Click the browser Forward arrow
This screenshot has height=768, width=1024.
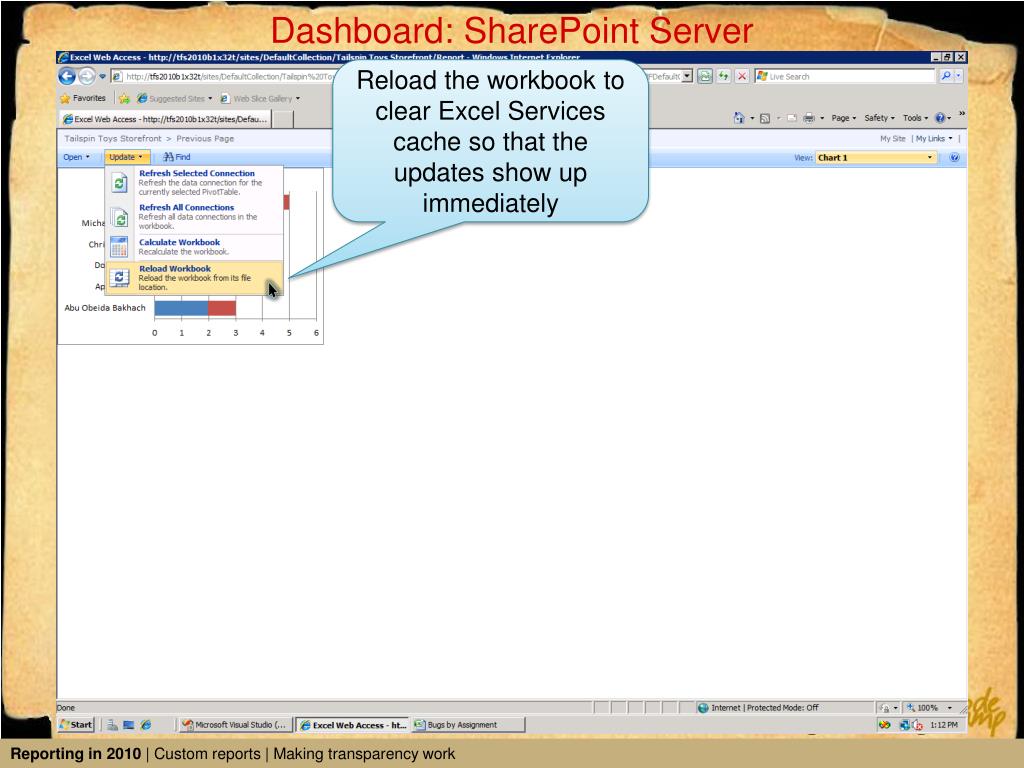[86, 76]
